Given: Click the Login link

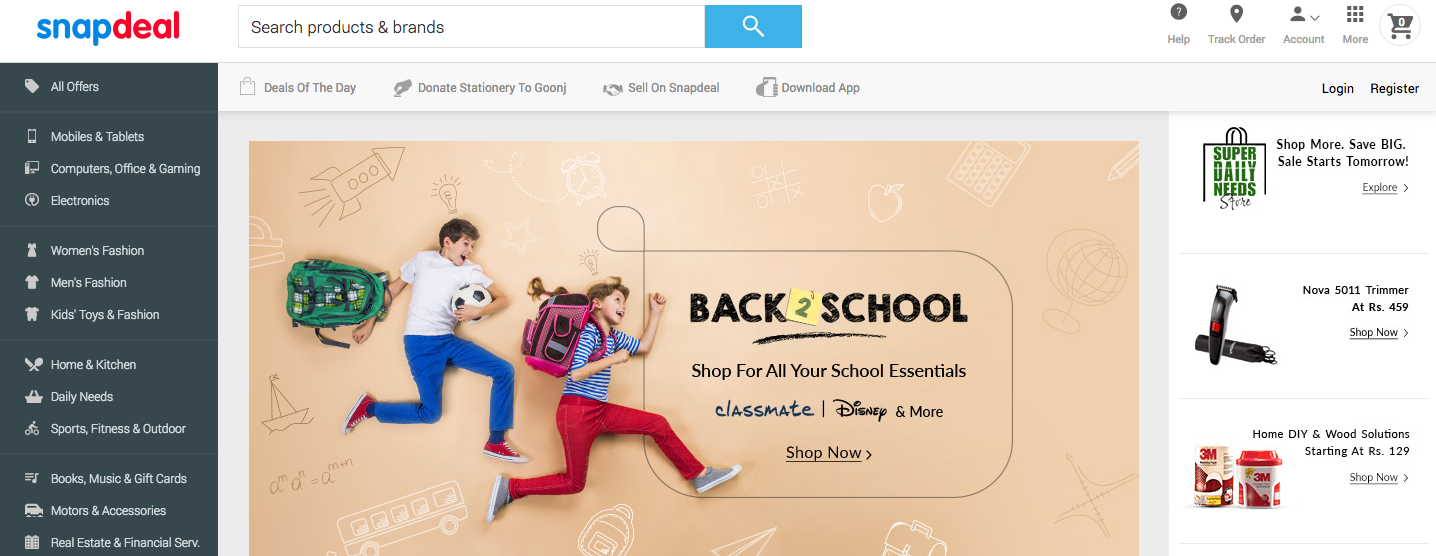Looking at the screenshot, I should [x=1338, y=88].
